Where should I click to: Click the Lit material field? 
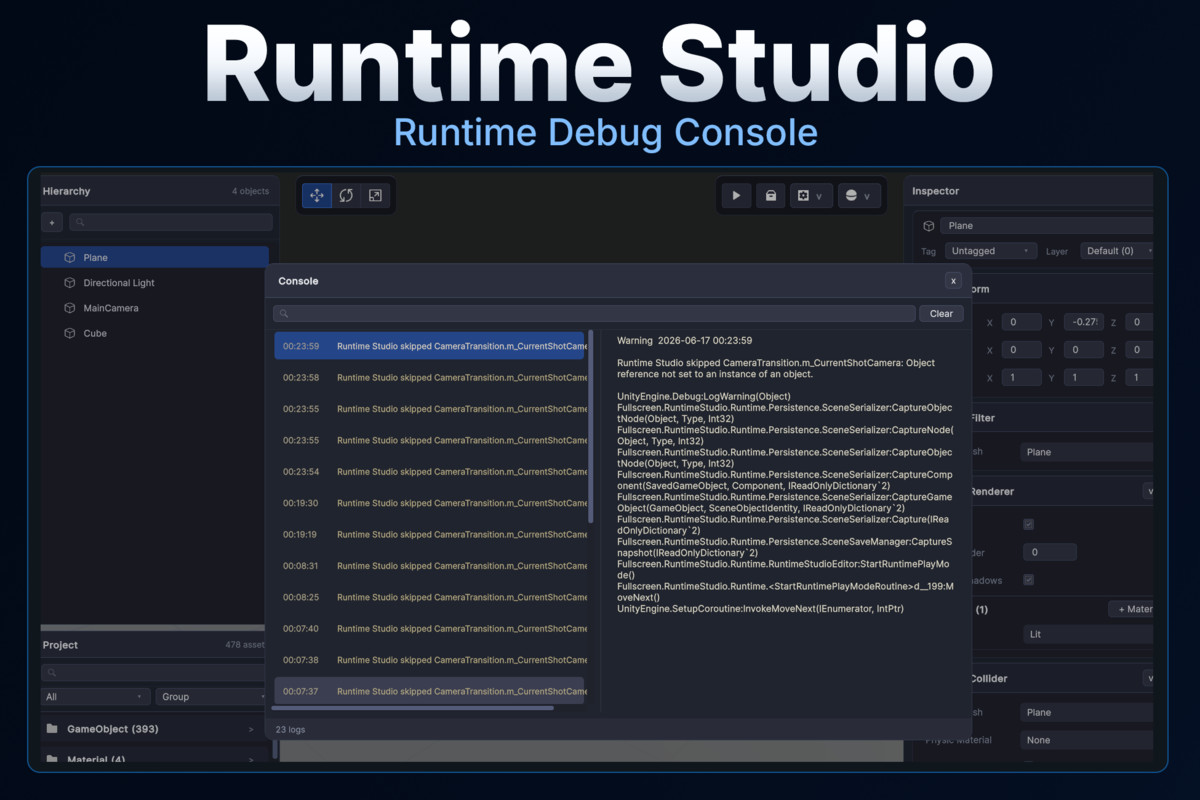[x=1088, y=634]
